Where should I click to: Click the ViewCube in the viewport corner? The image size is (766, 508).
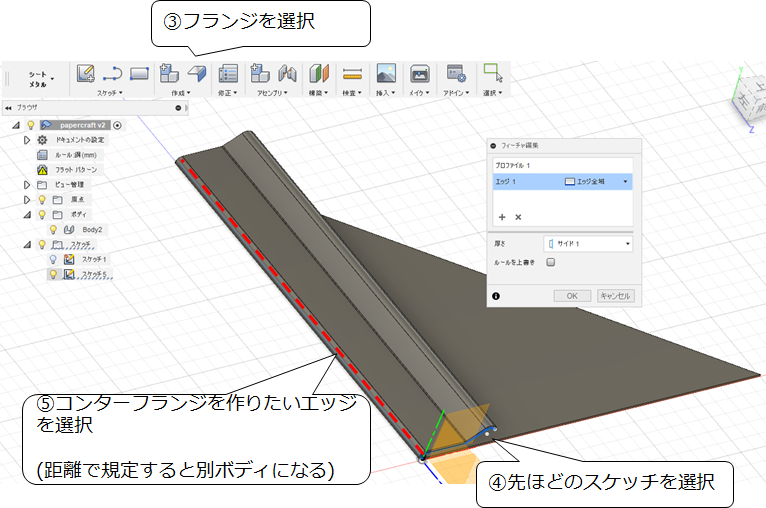click(x=749, y=98)
